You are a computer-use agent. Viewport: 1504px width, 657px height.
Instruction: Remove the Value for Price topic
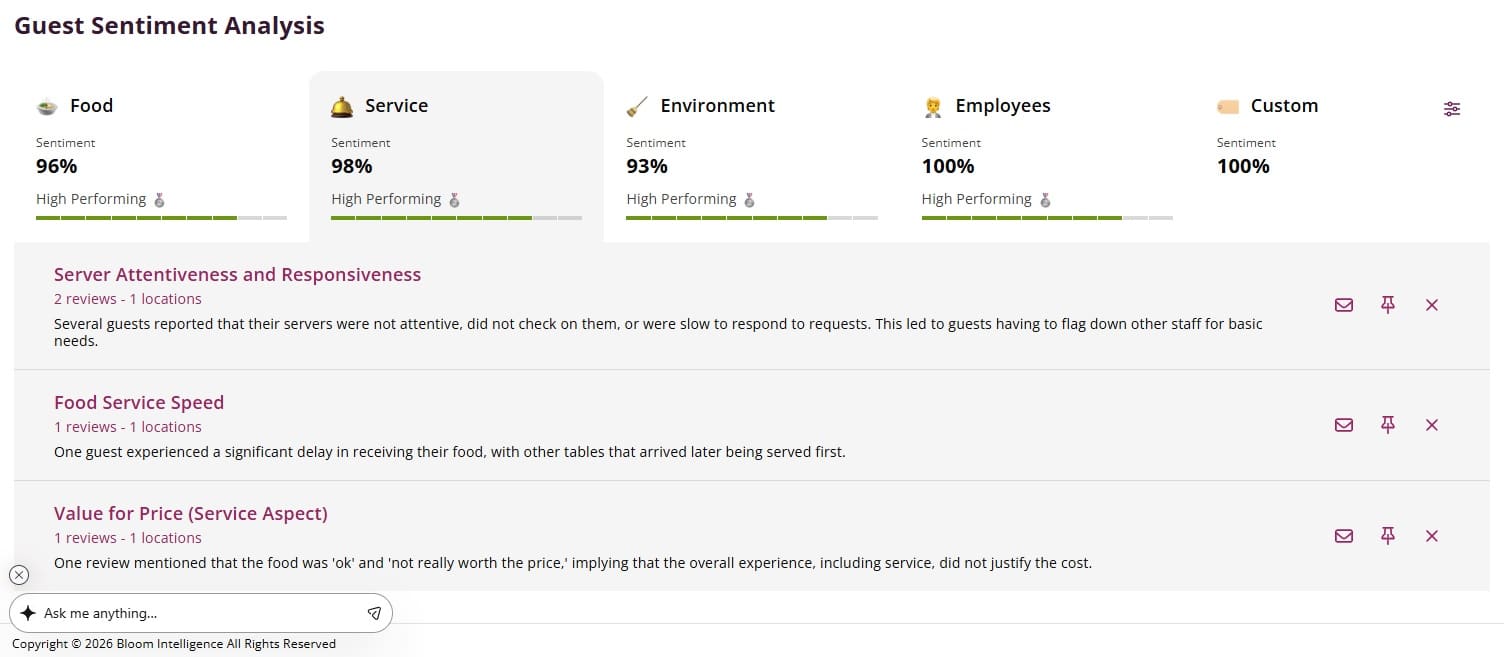1432,536
